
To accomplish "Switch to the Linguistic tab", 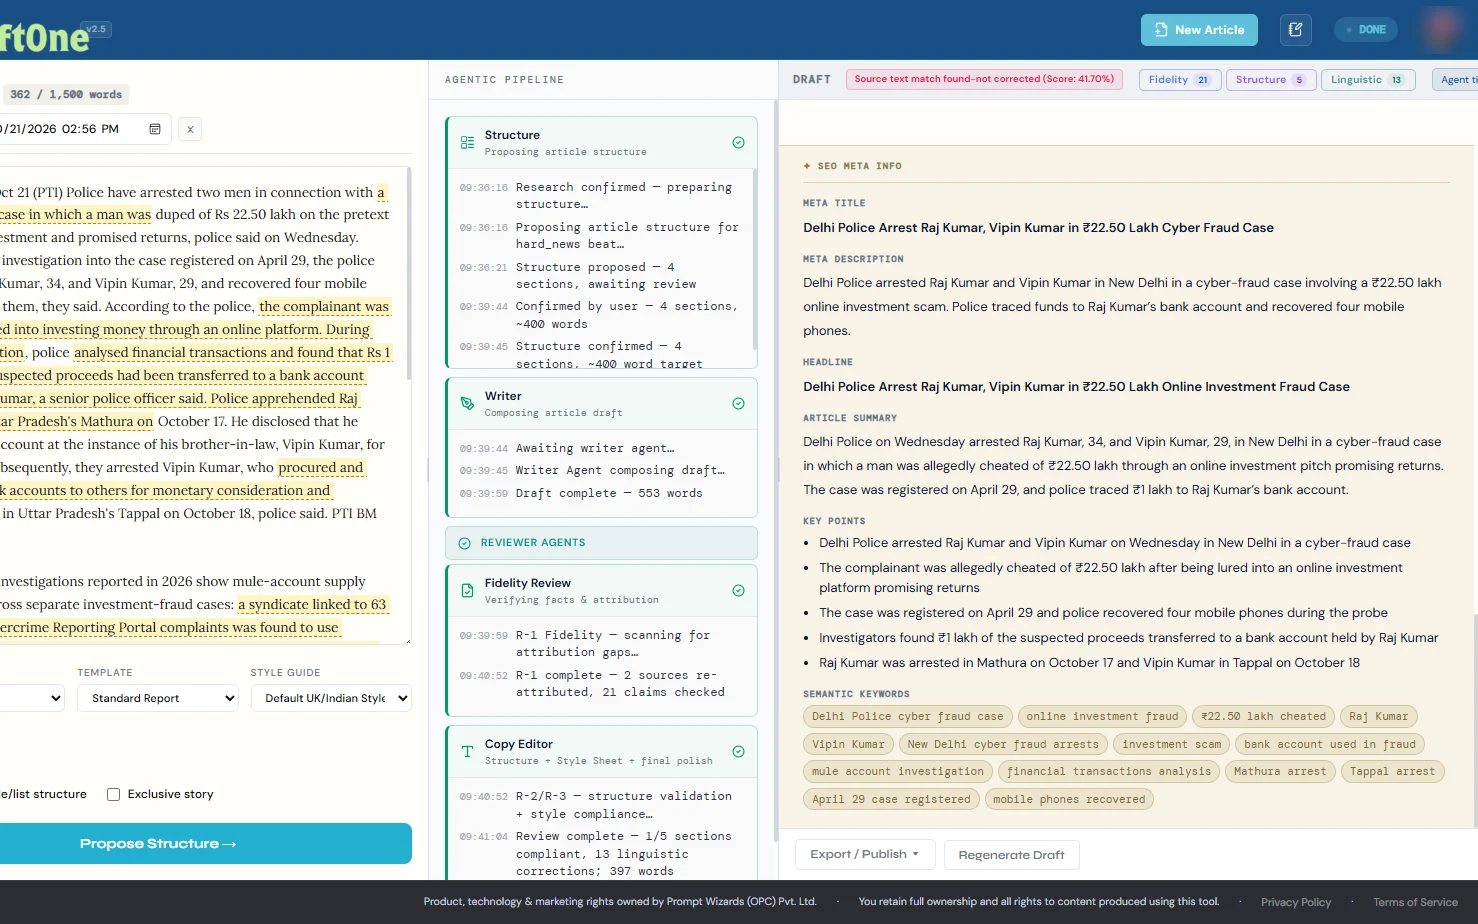I will point(1367,80).
